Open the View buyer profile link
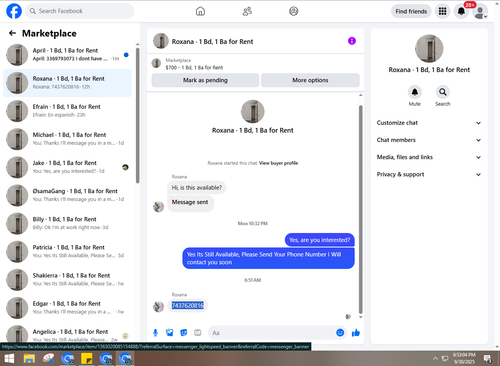Viewport: 500px width, 366px height. point(278,163)
